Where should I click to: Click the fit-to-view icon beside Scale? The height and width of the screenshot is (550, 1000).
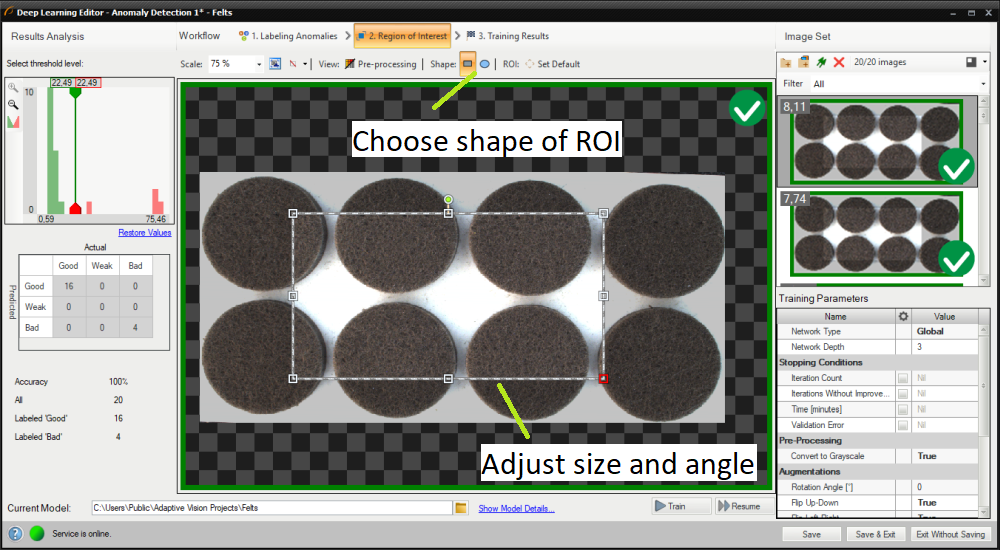coord(275,64)
